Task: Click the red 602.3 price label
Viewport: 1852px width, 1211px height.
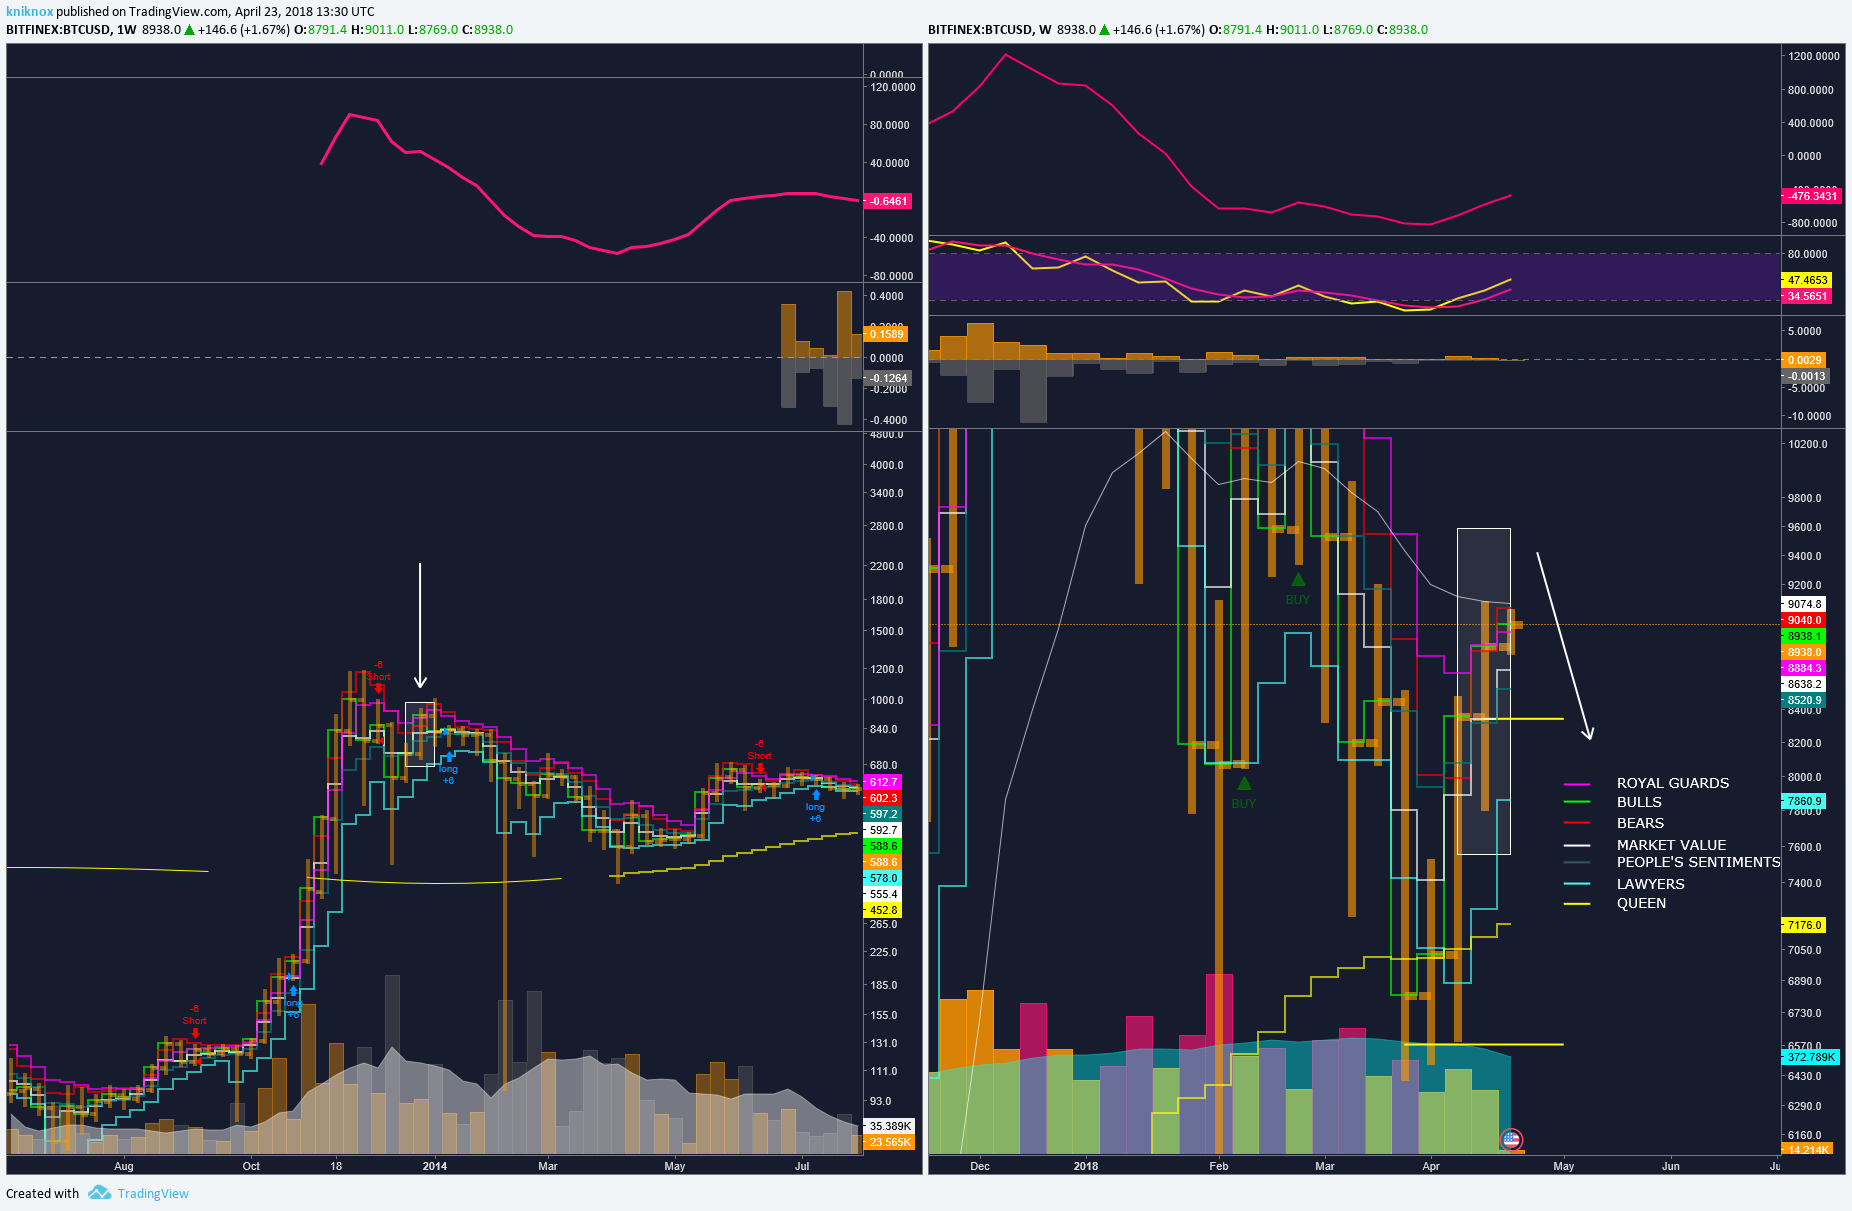Action: click(x=882, y=798)
